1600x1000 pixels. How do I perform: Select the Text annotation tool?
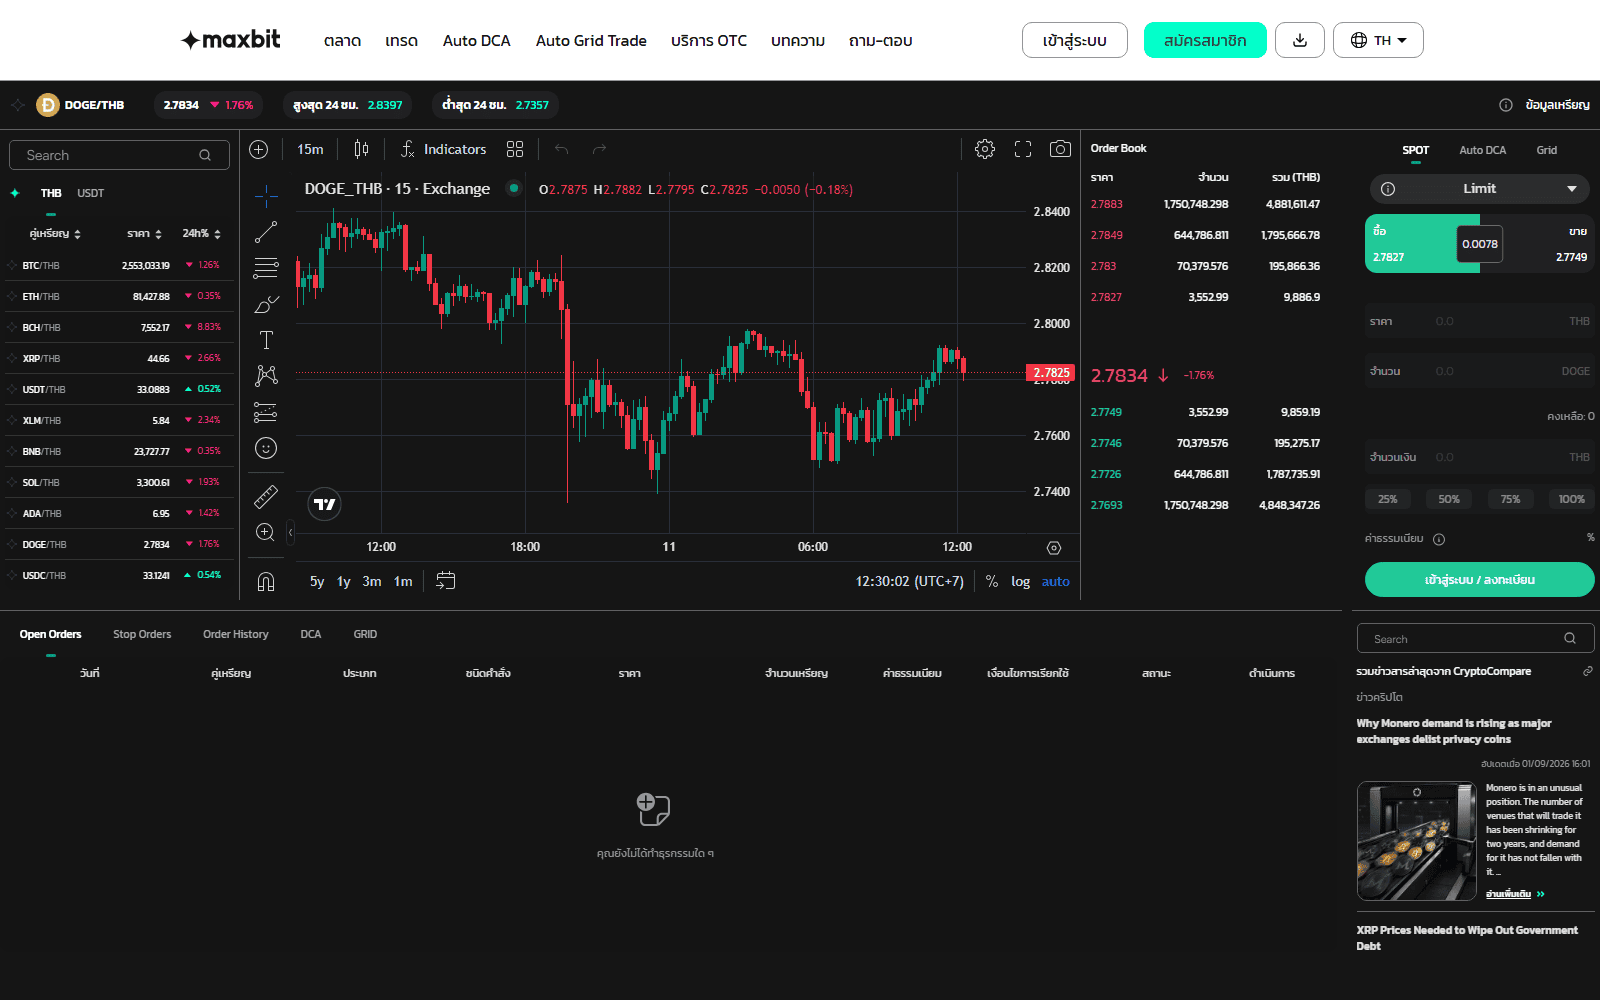(266, 340)
